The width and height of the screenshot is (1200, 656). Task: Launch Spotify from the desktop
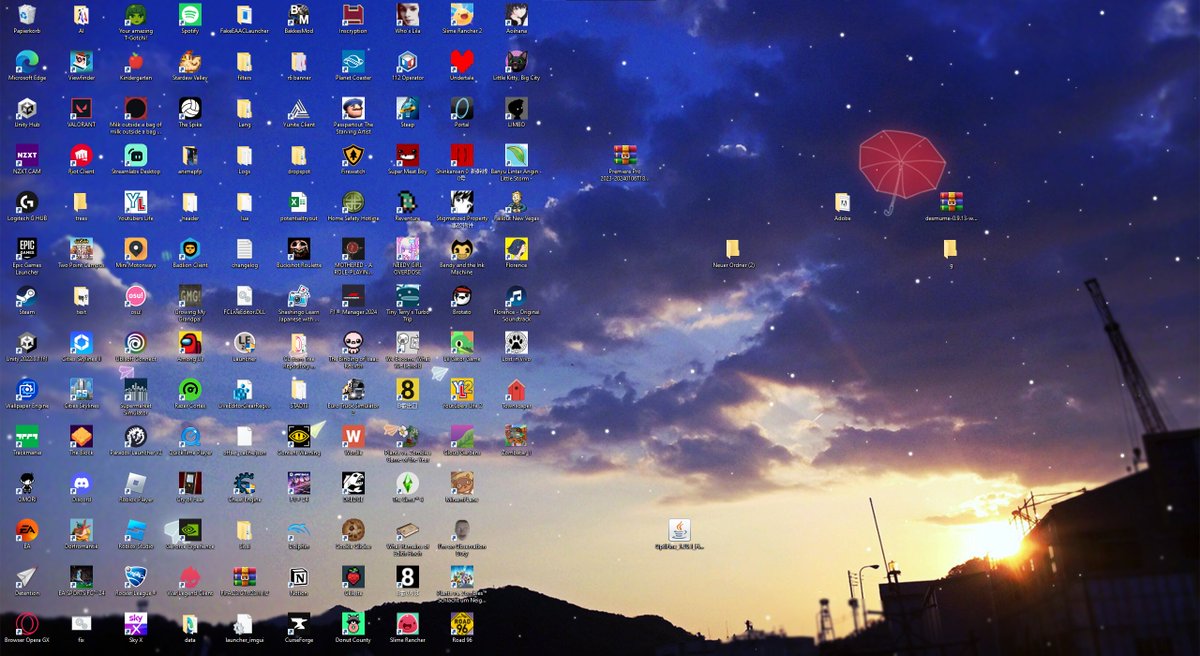point(190,14)
